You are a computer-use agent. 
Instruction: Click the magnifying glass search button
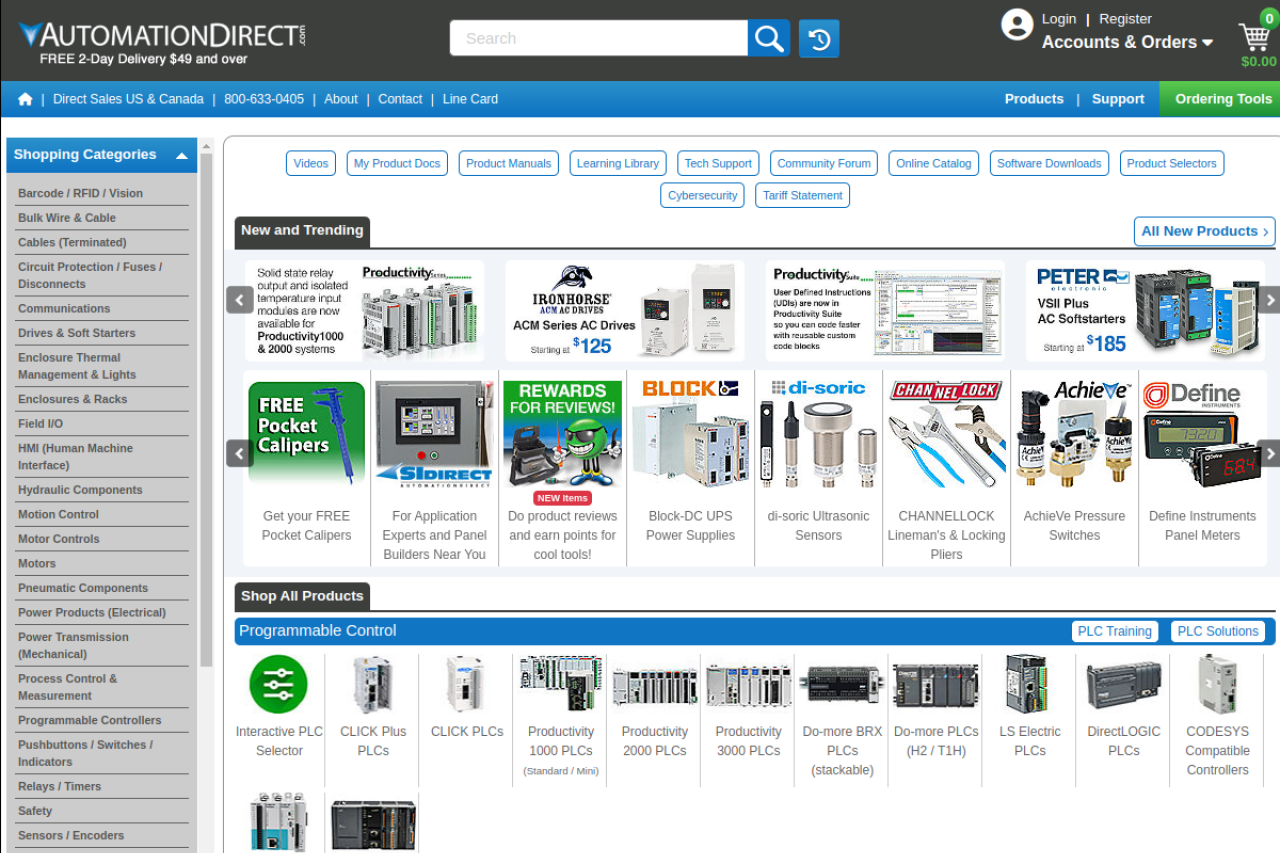[x=768, y=39]
